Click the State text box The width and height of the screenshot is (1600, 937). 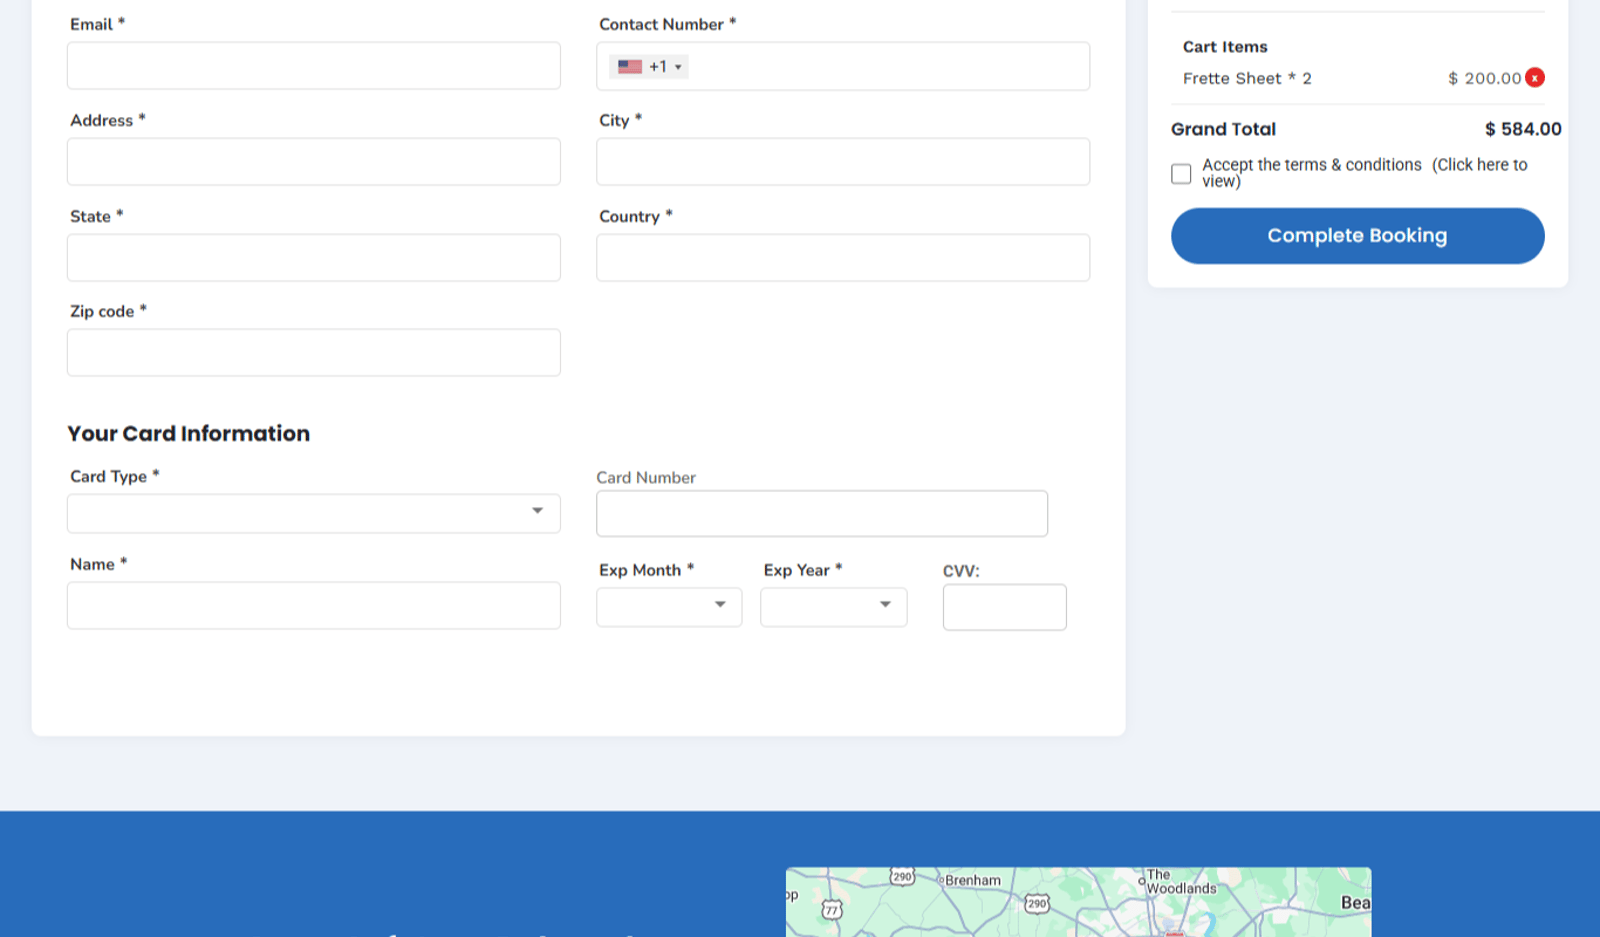[314, 258]
